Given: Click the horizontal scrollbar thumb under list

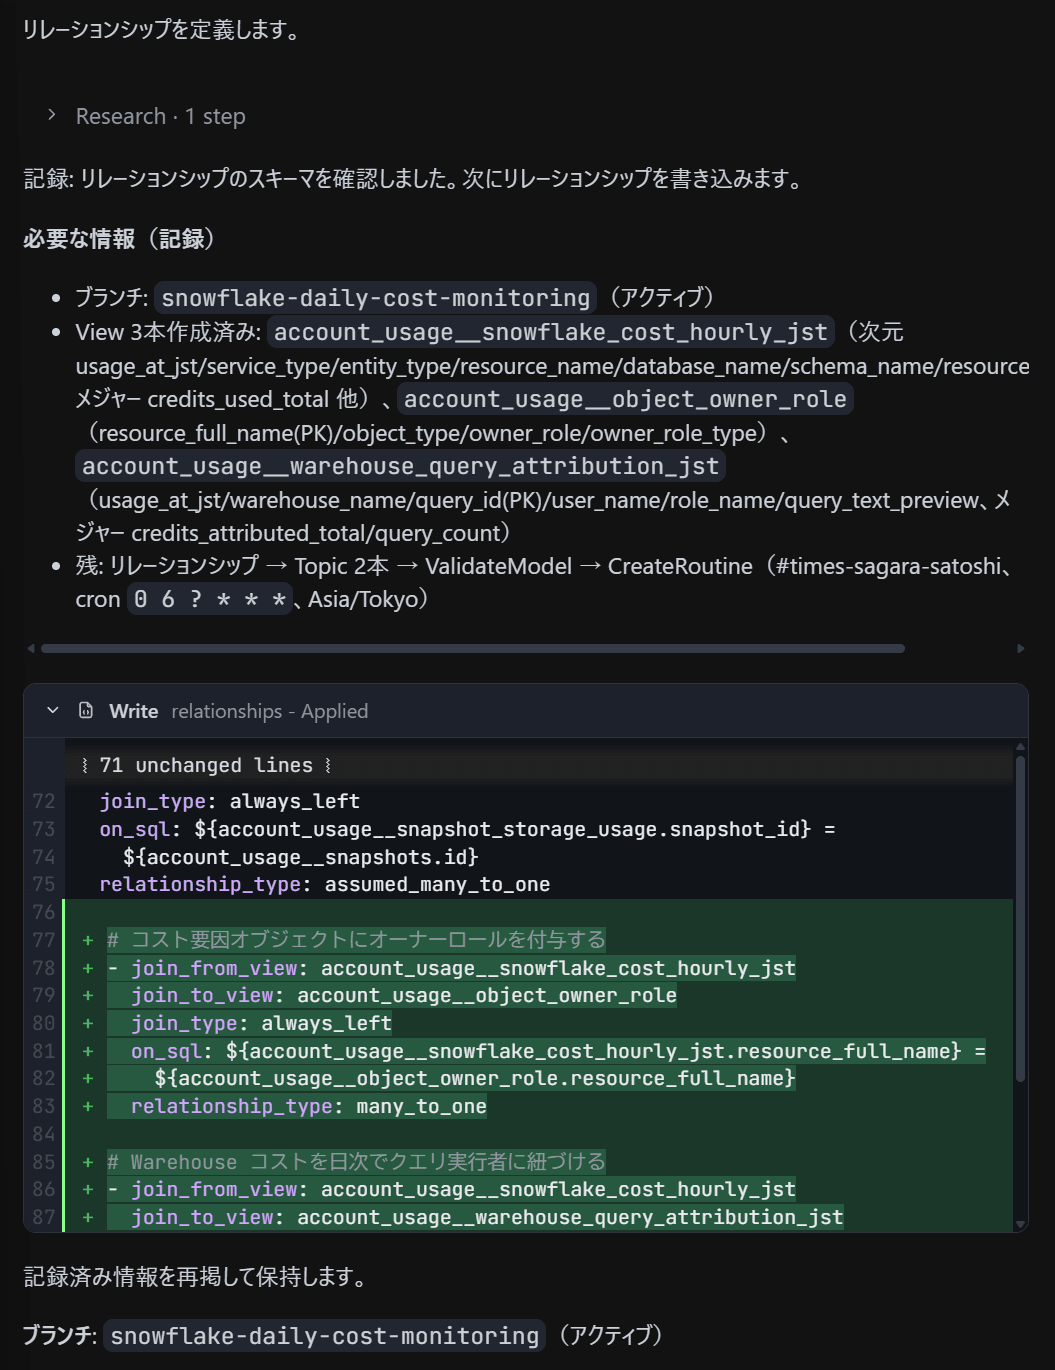Looking at the screenshot, I should [x=472, y=649].
